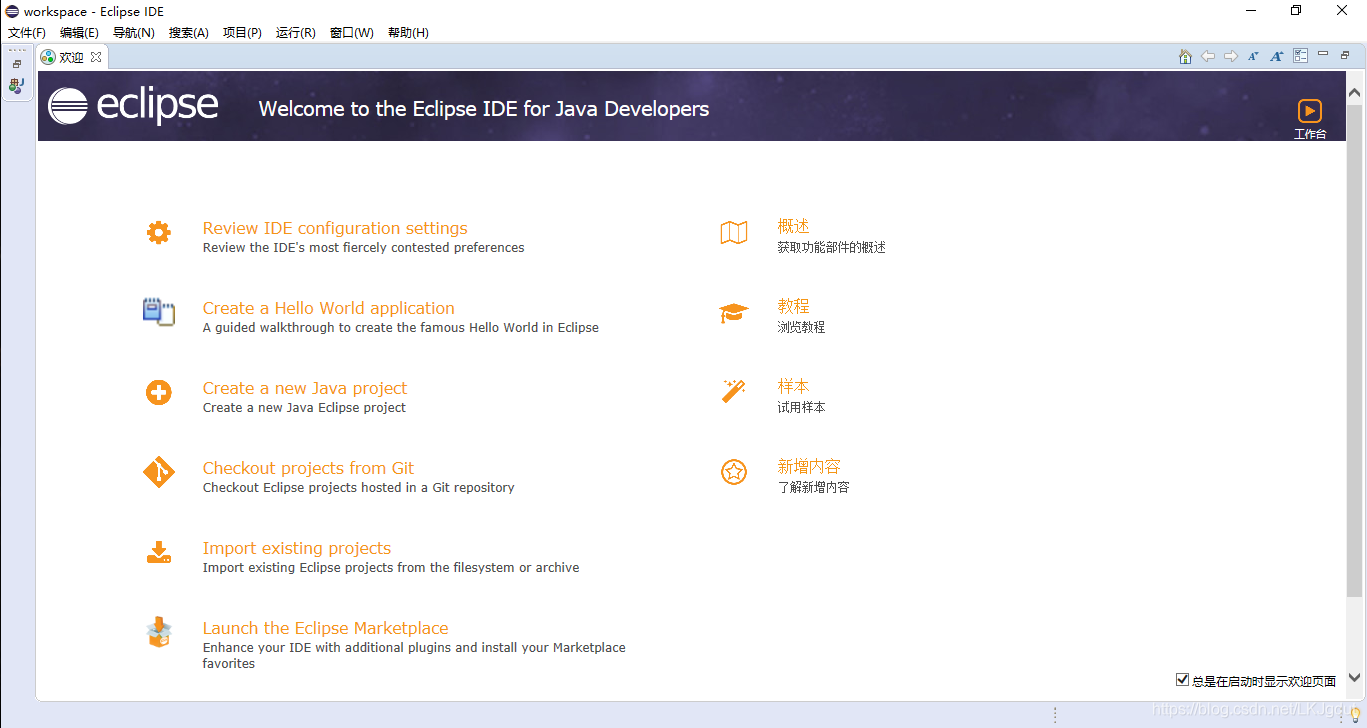Click the 工作台 label under the play icon
This screenshot has width=1367, height=728.
(x=1310, y=134)
